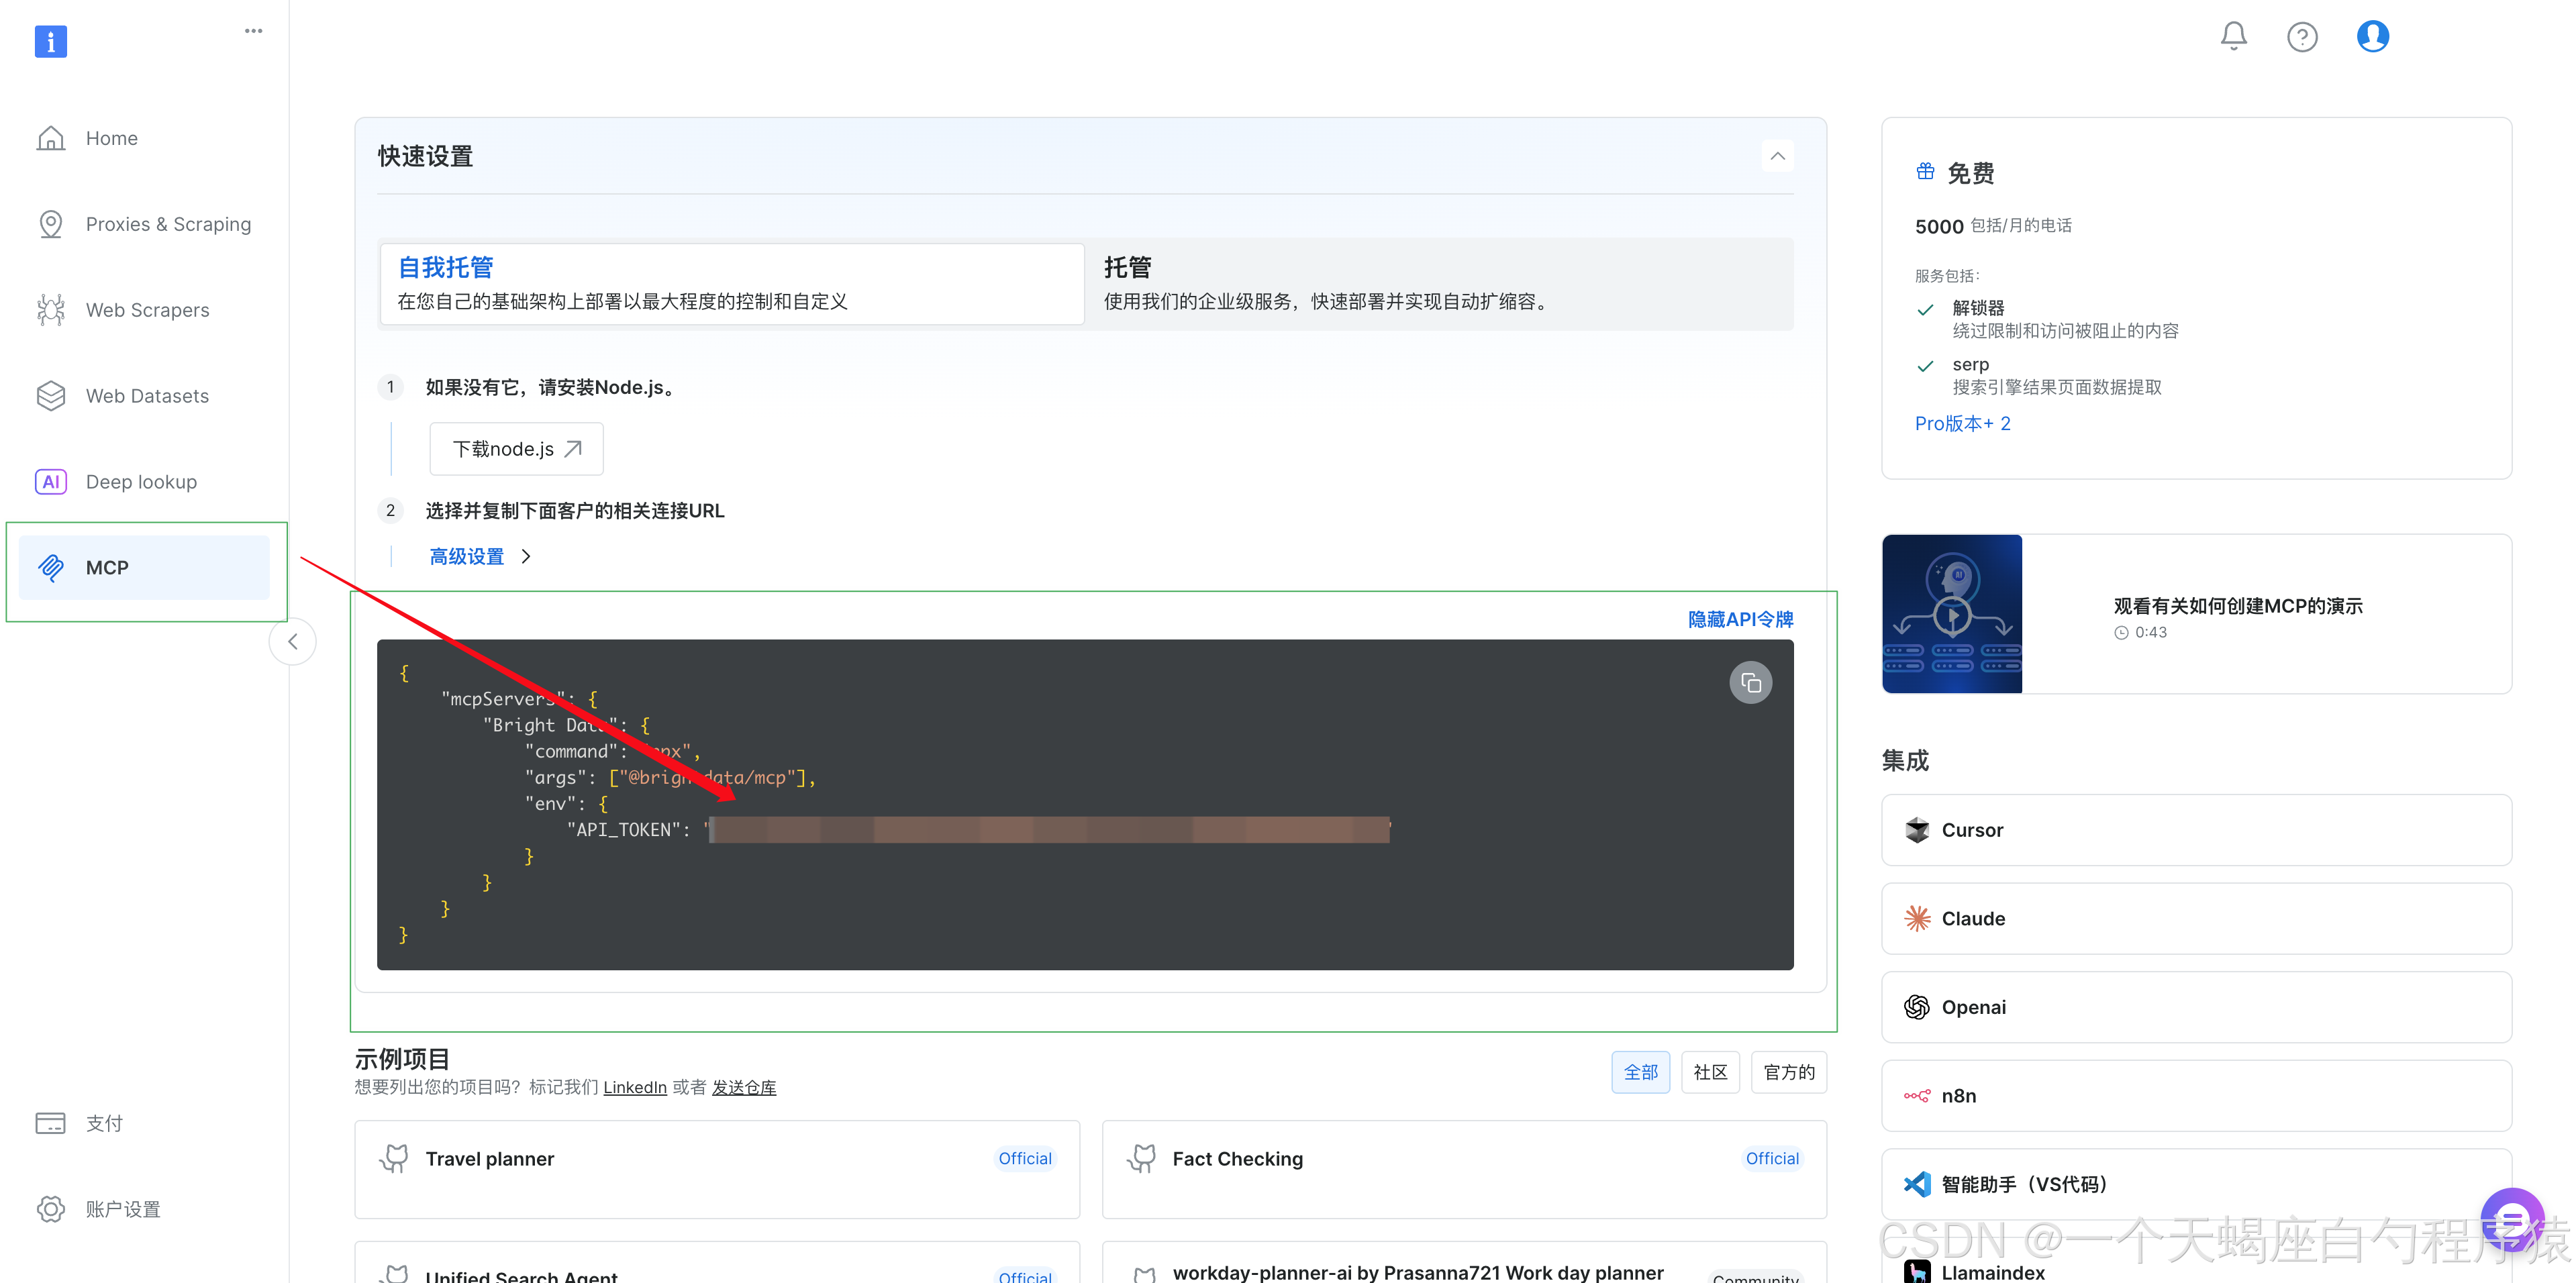
Task: Click the notification bell icon
Action: point(2233,37)
